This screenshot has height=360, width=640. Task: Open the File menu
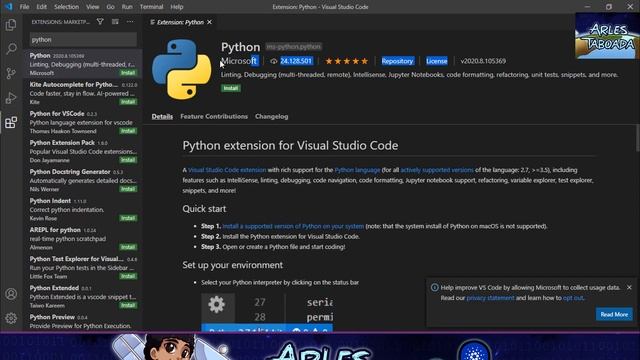point(24,7)
